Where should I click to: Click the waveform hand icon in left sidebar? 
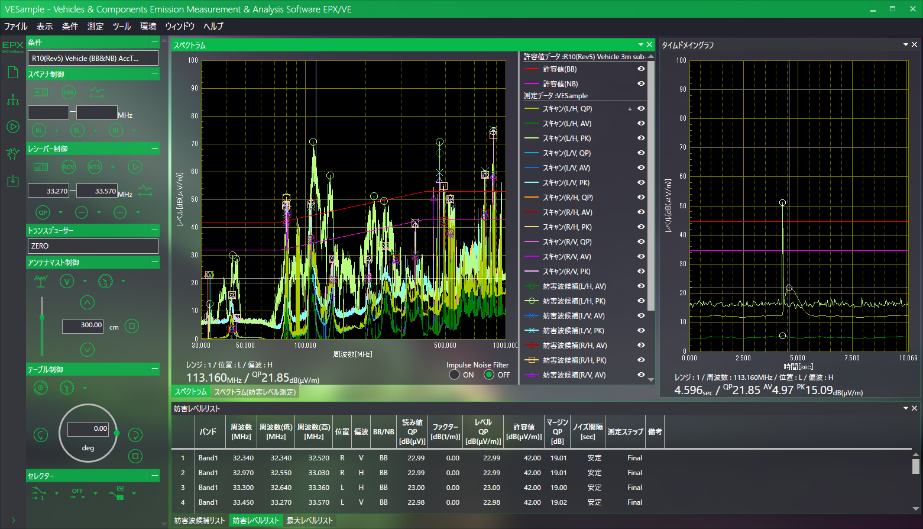coord(12,153)
